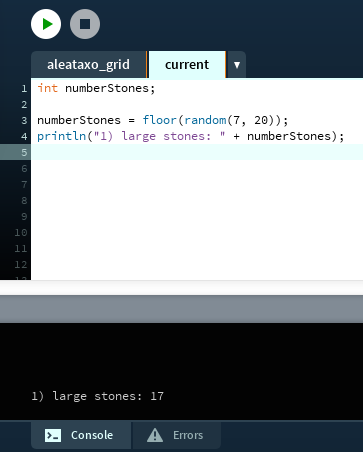
Task: Select the current tab
Action: point(187,65)
